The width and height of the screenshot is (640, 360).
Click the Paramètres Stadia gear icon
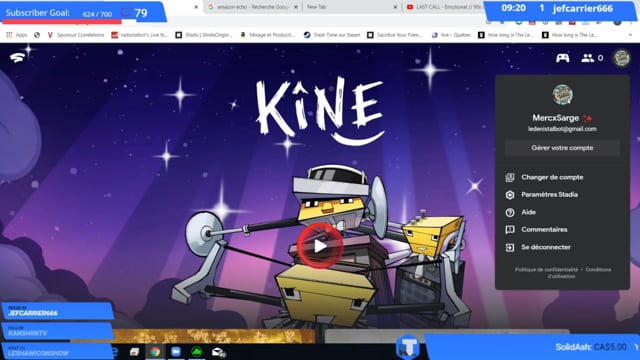510,195
